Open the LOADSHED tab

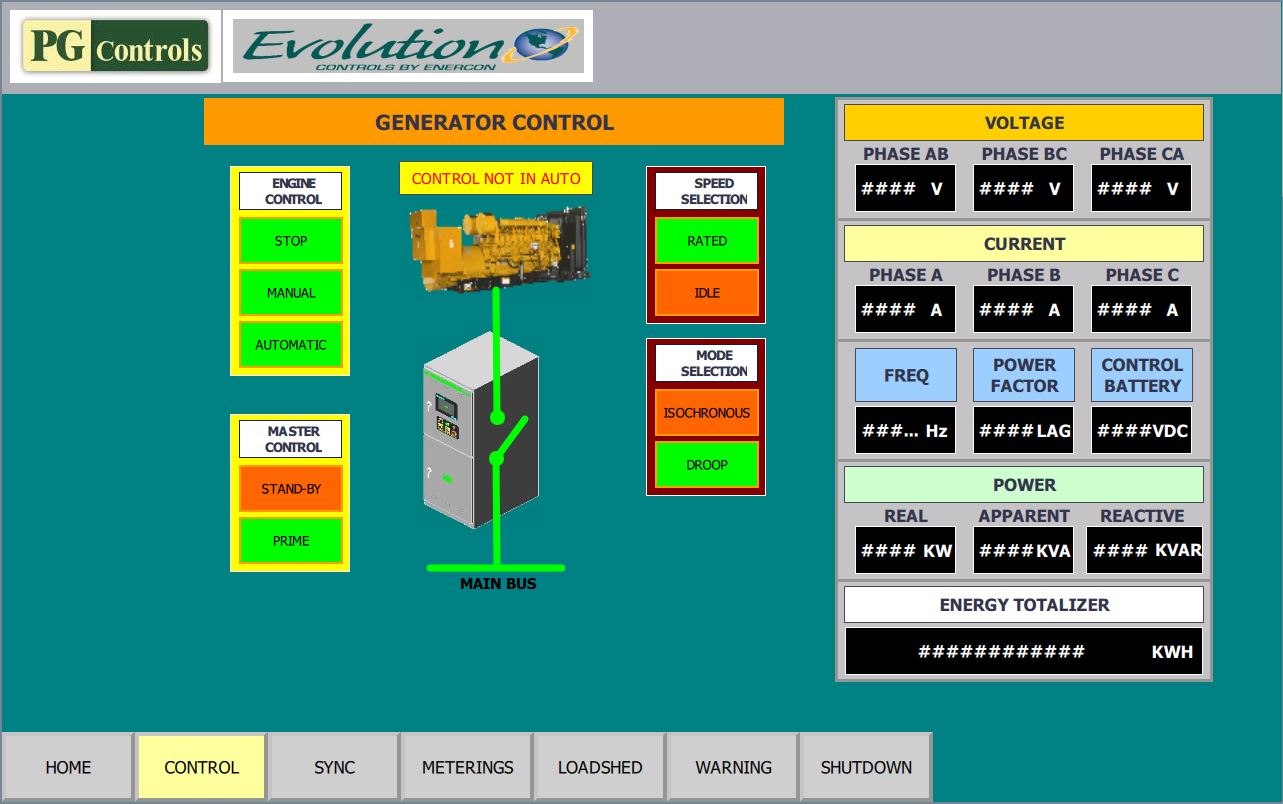[x=600, y=767]
